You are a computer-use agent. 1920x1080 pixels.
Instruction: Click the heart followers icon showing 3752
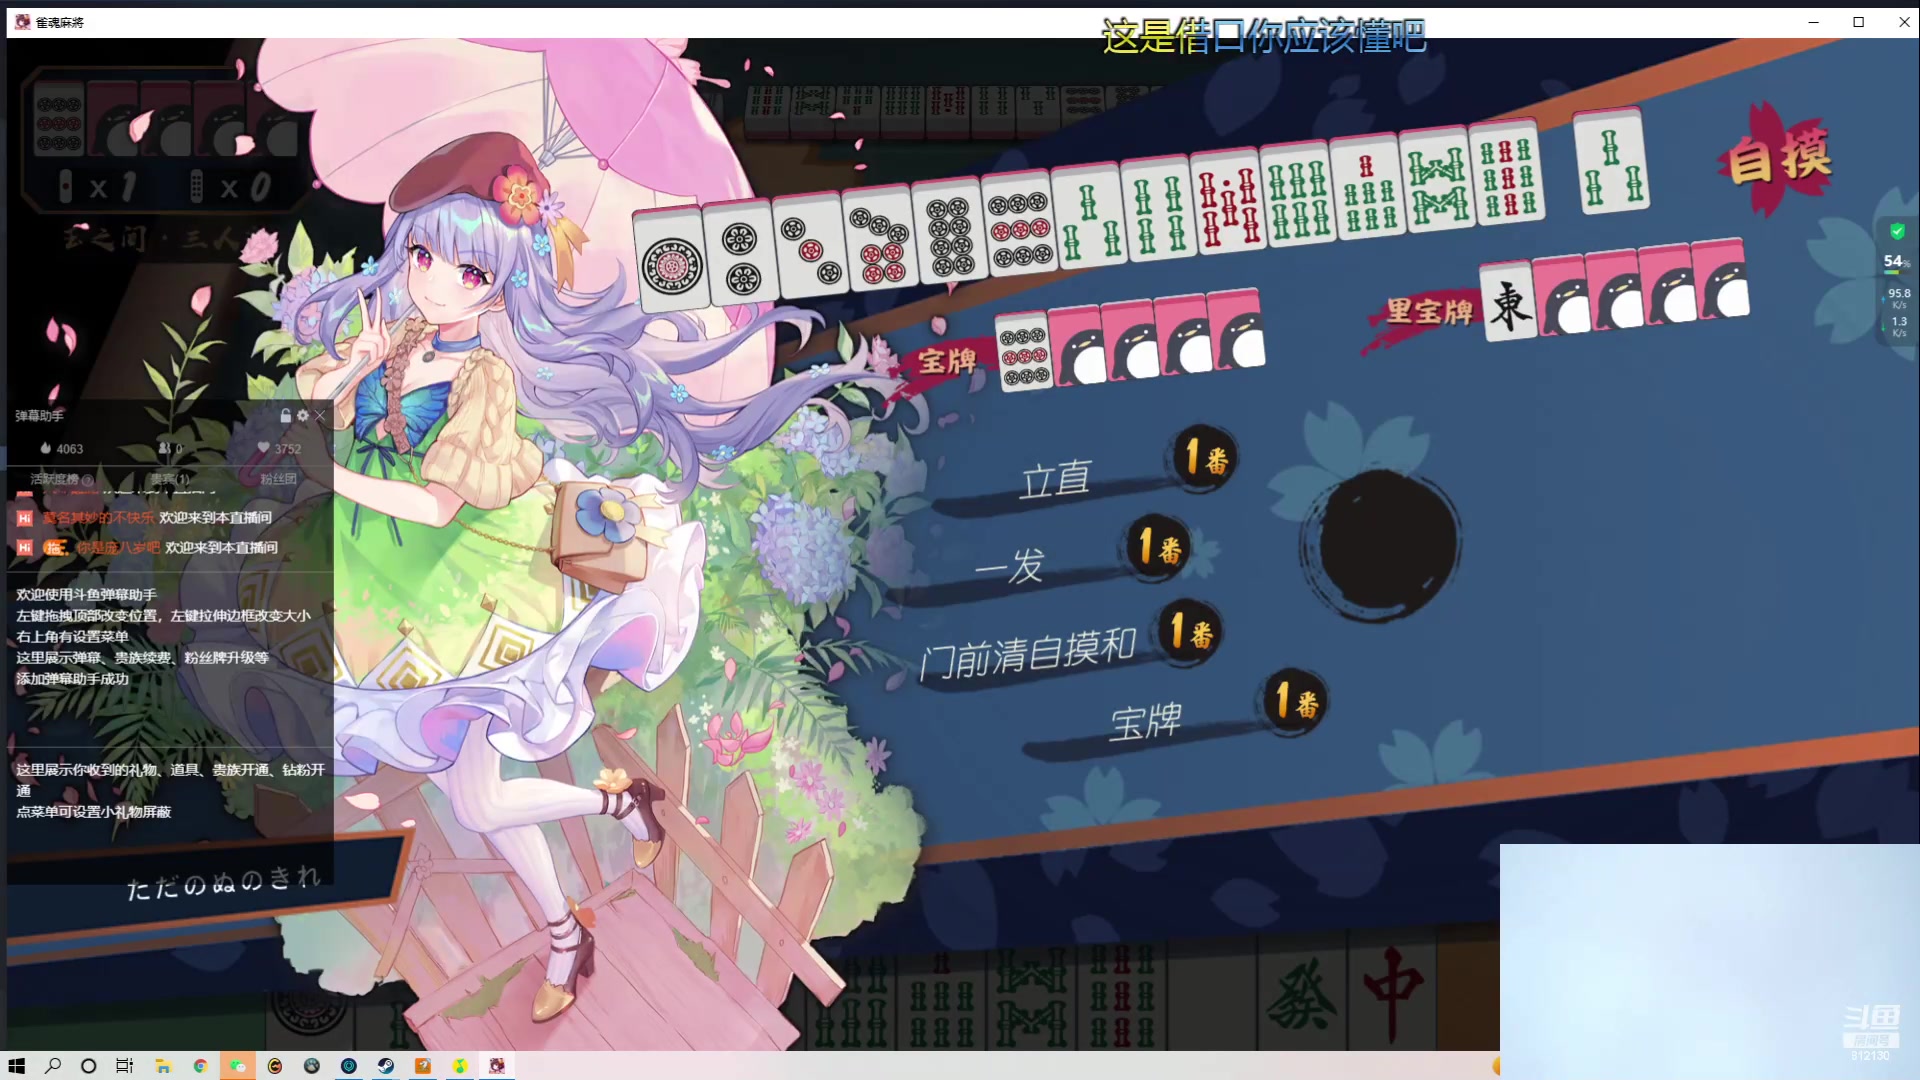(263, 448)
